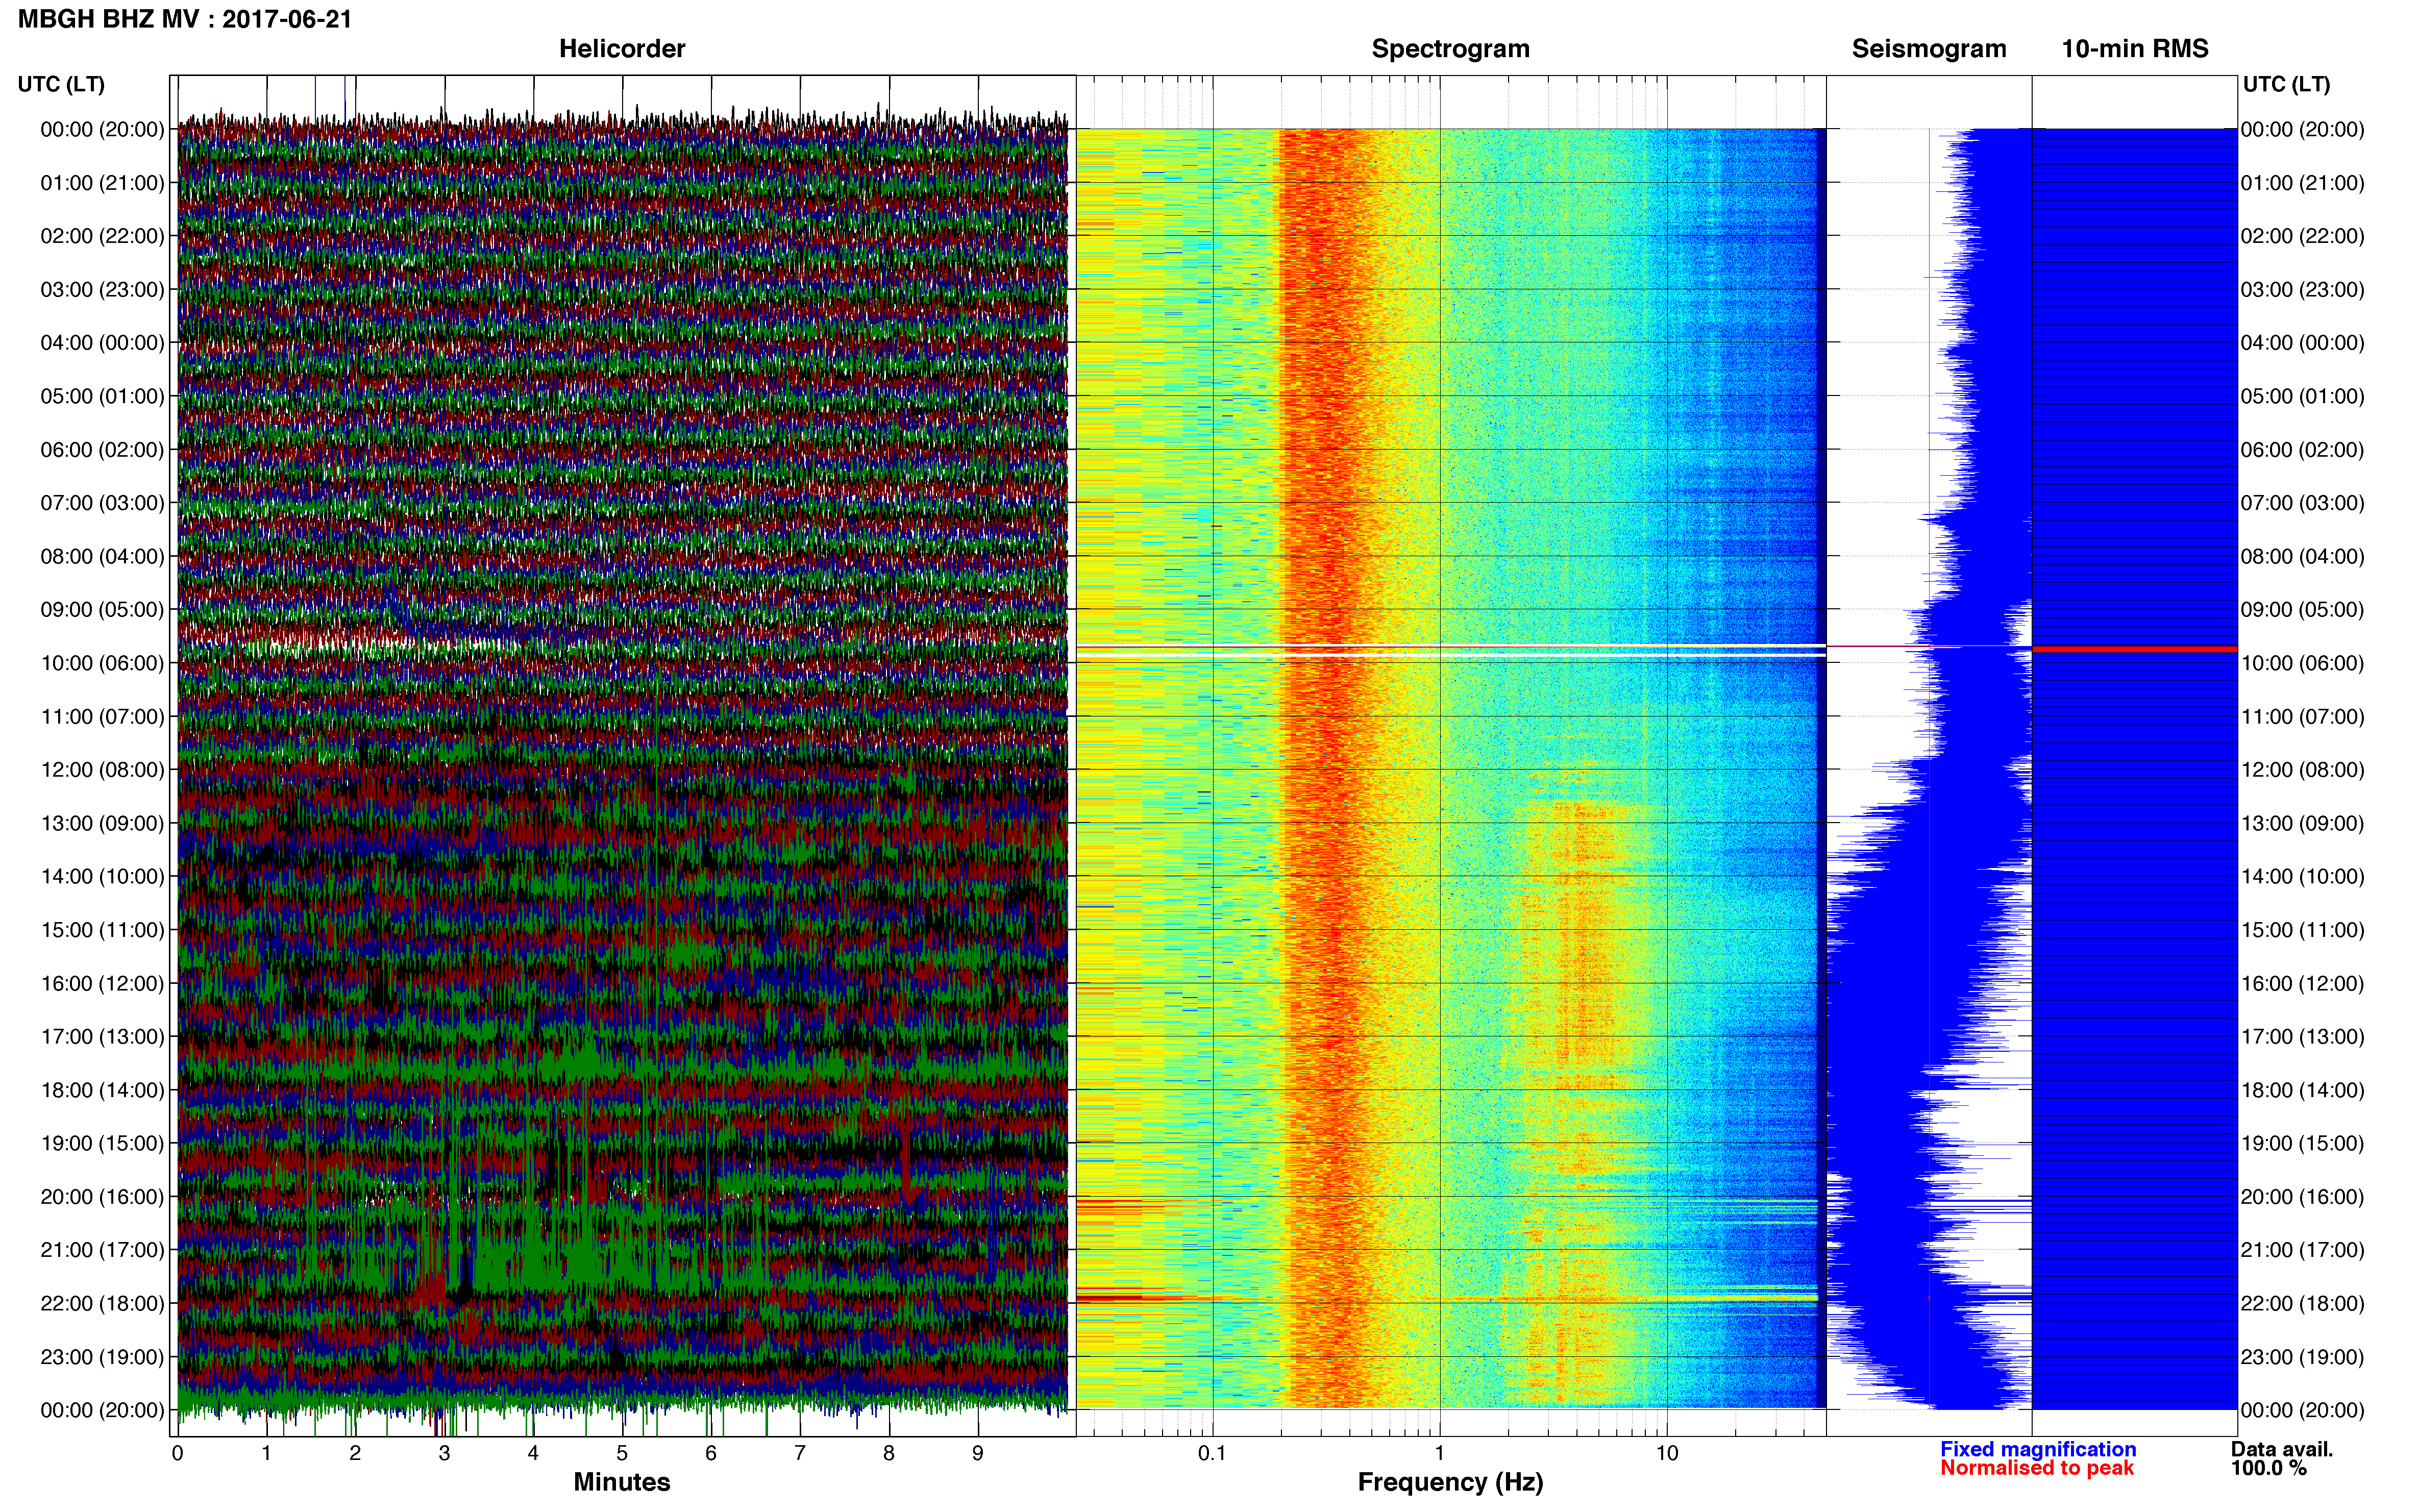
Task: Select '20:00 (16:00)' label left of helicorder
Action: coord(102,1197)
